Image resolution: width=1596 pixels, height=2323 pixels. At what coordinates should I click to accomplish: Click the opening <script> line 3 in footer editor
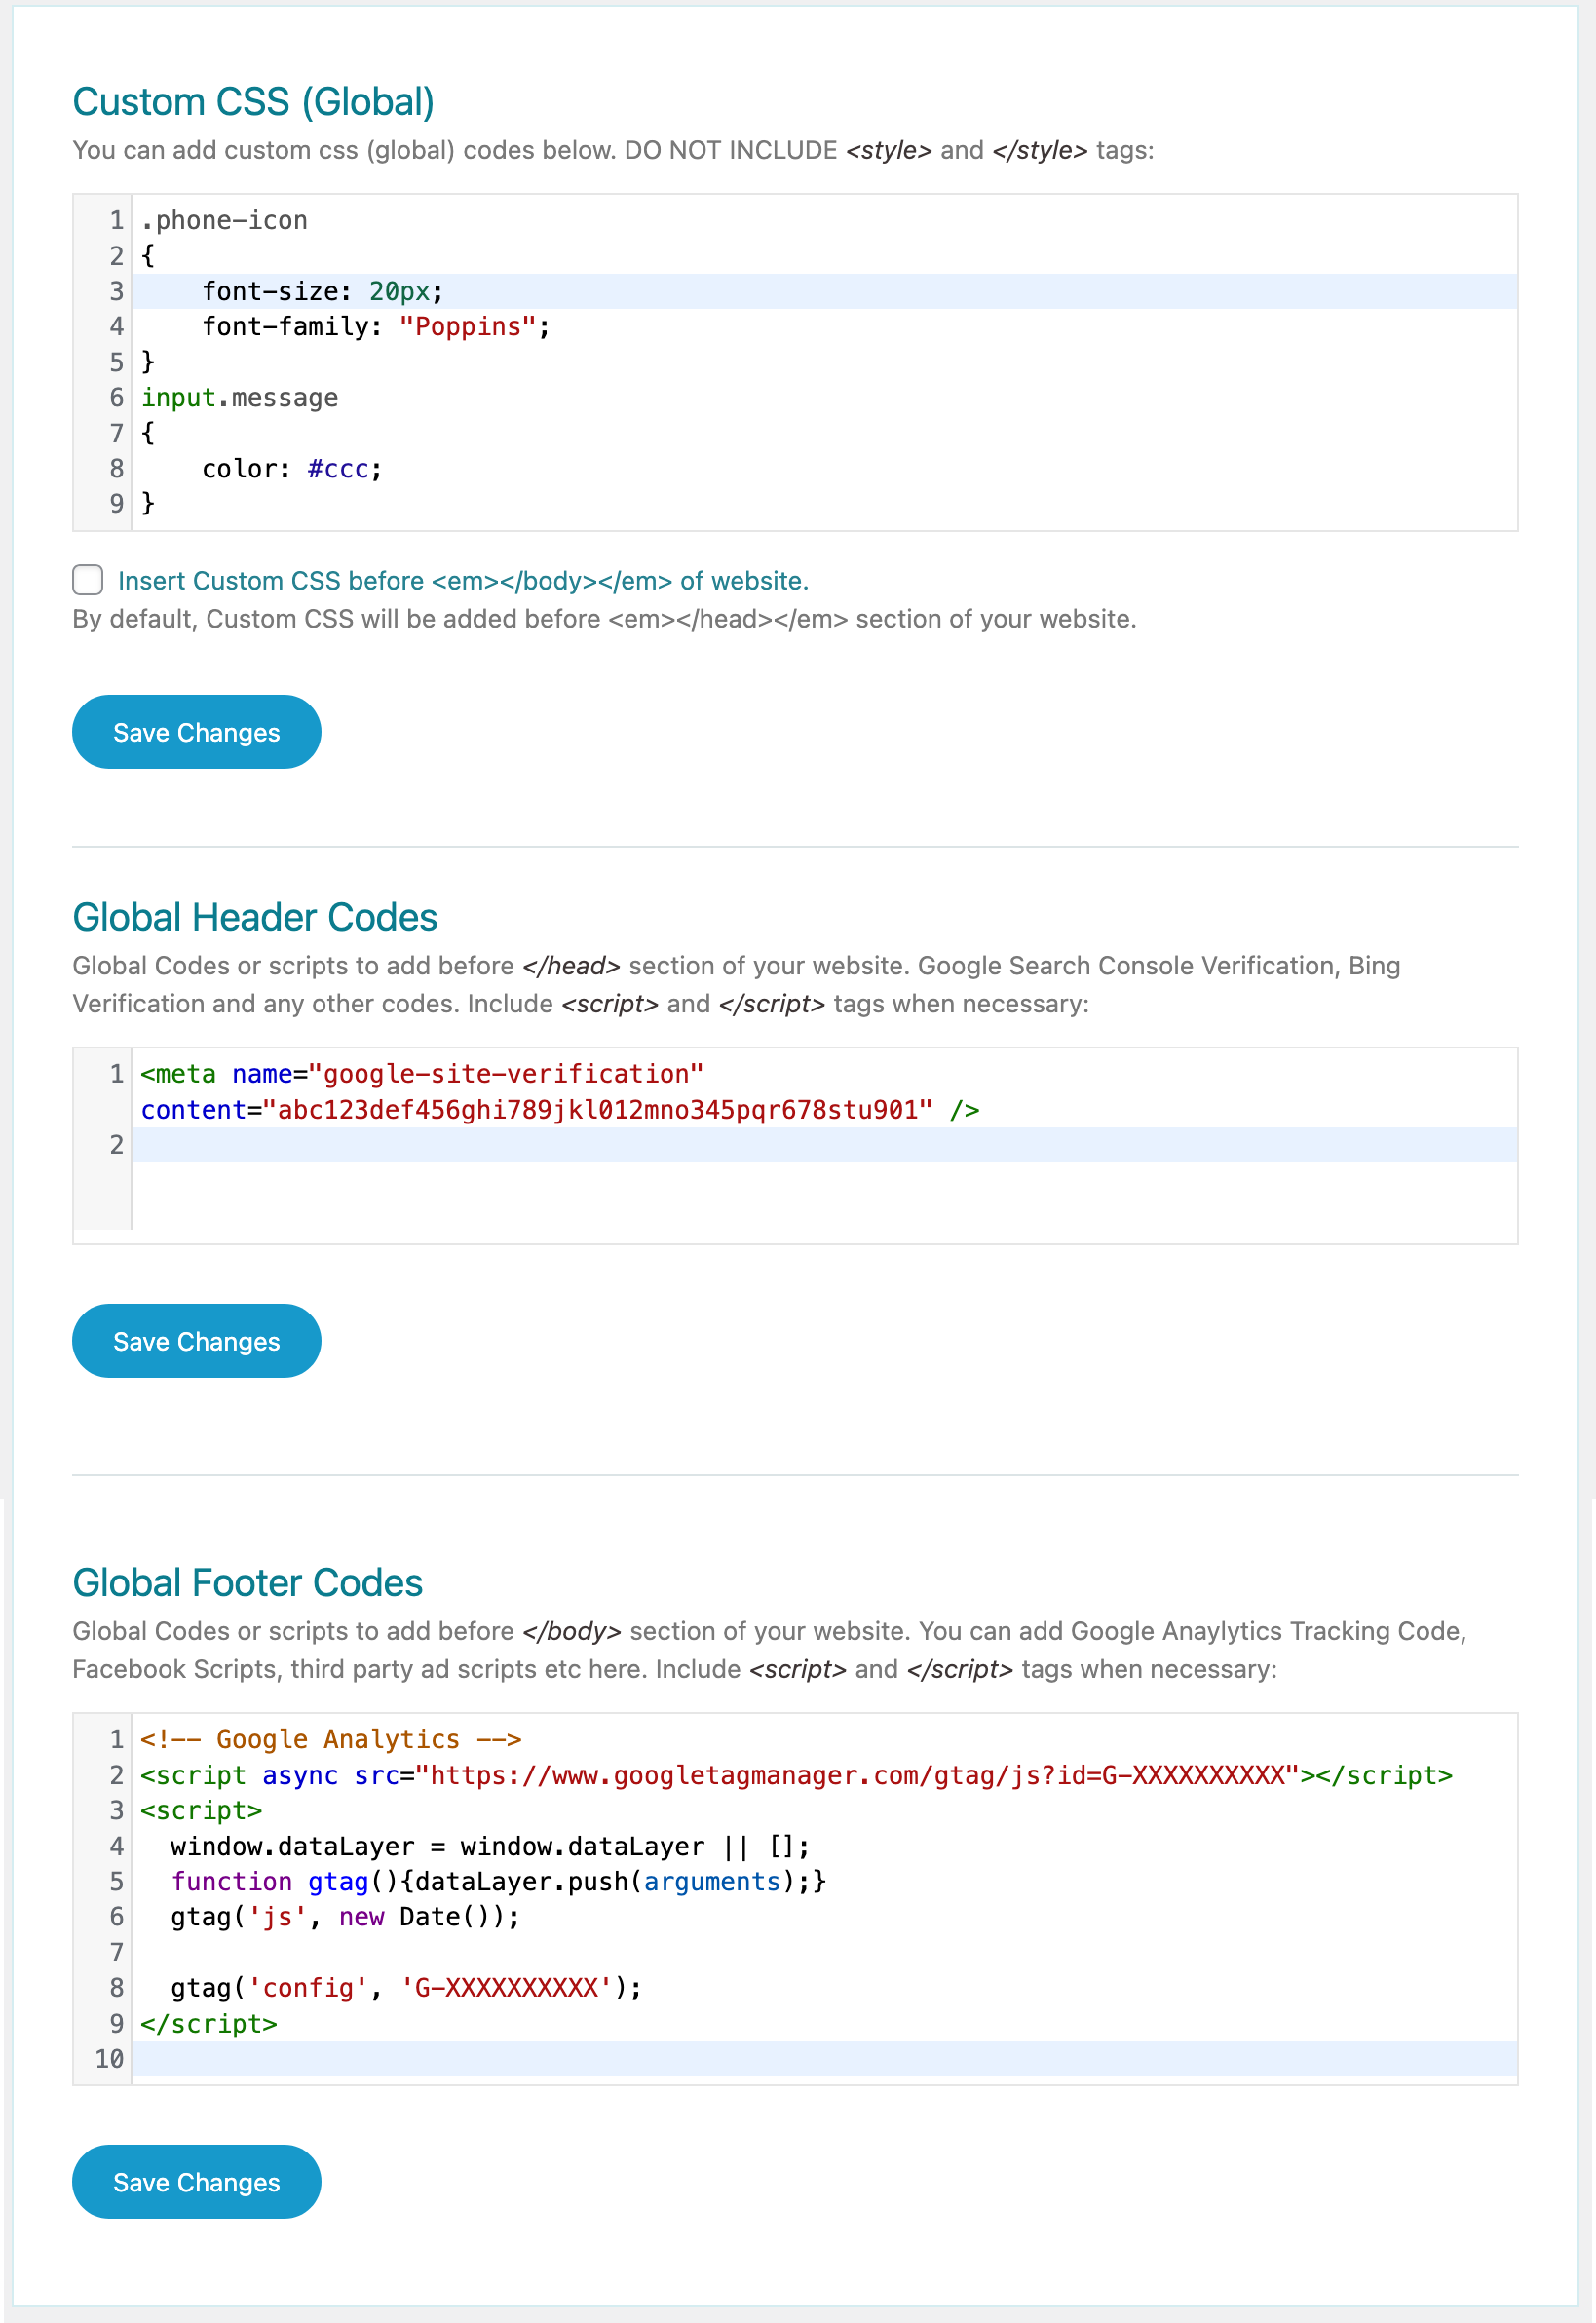(x=201, y=1811)
